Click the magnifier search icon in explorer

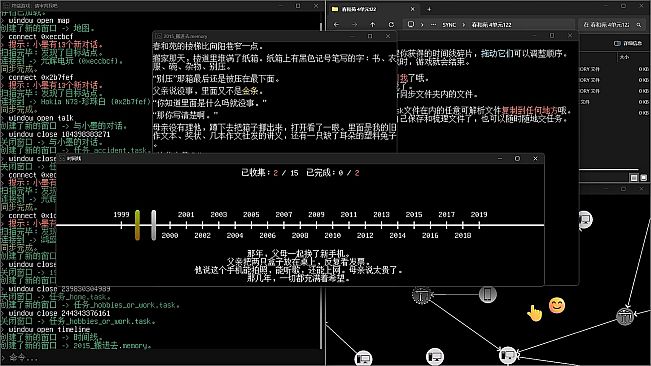[x=639, y=24]
